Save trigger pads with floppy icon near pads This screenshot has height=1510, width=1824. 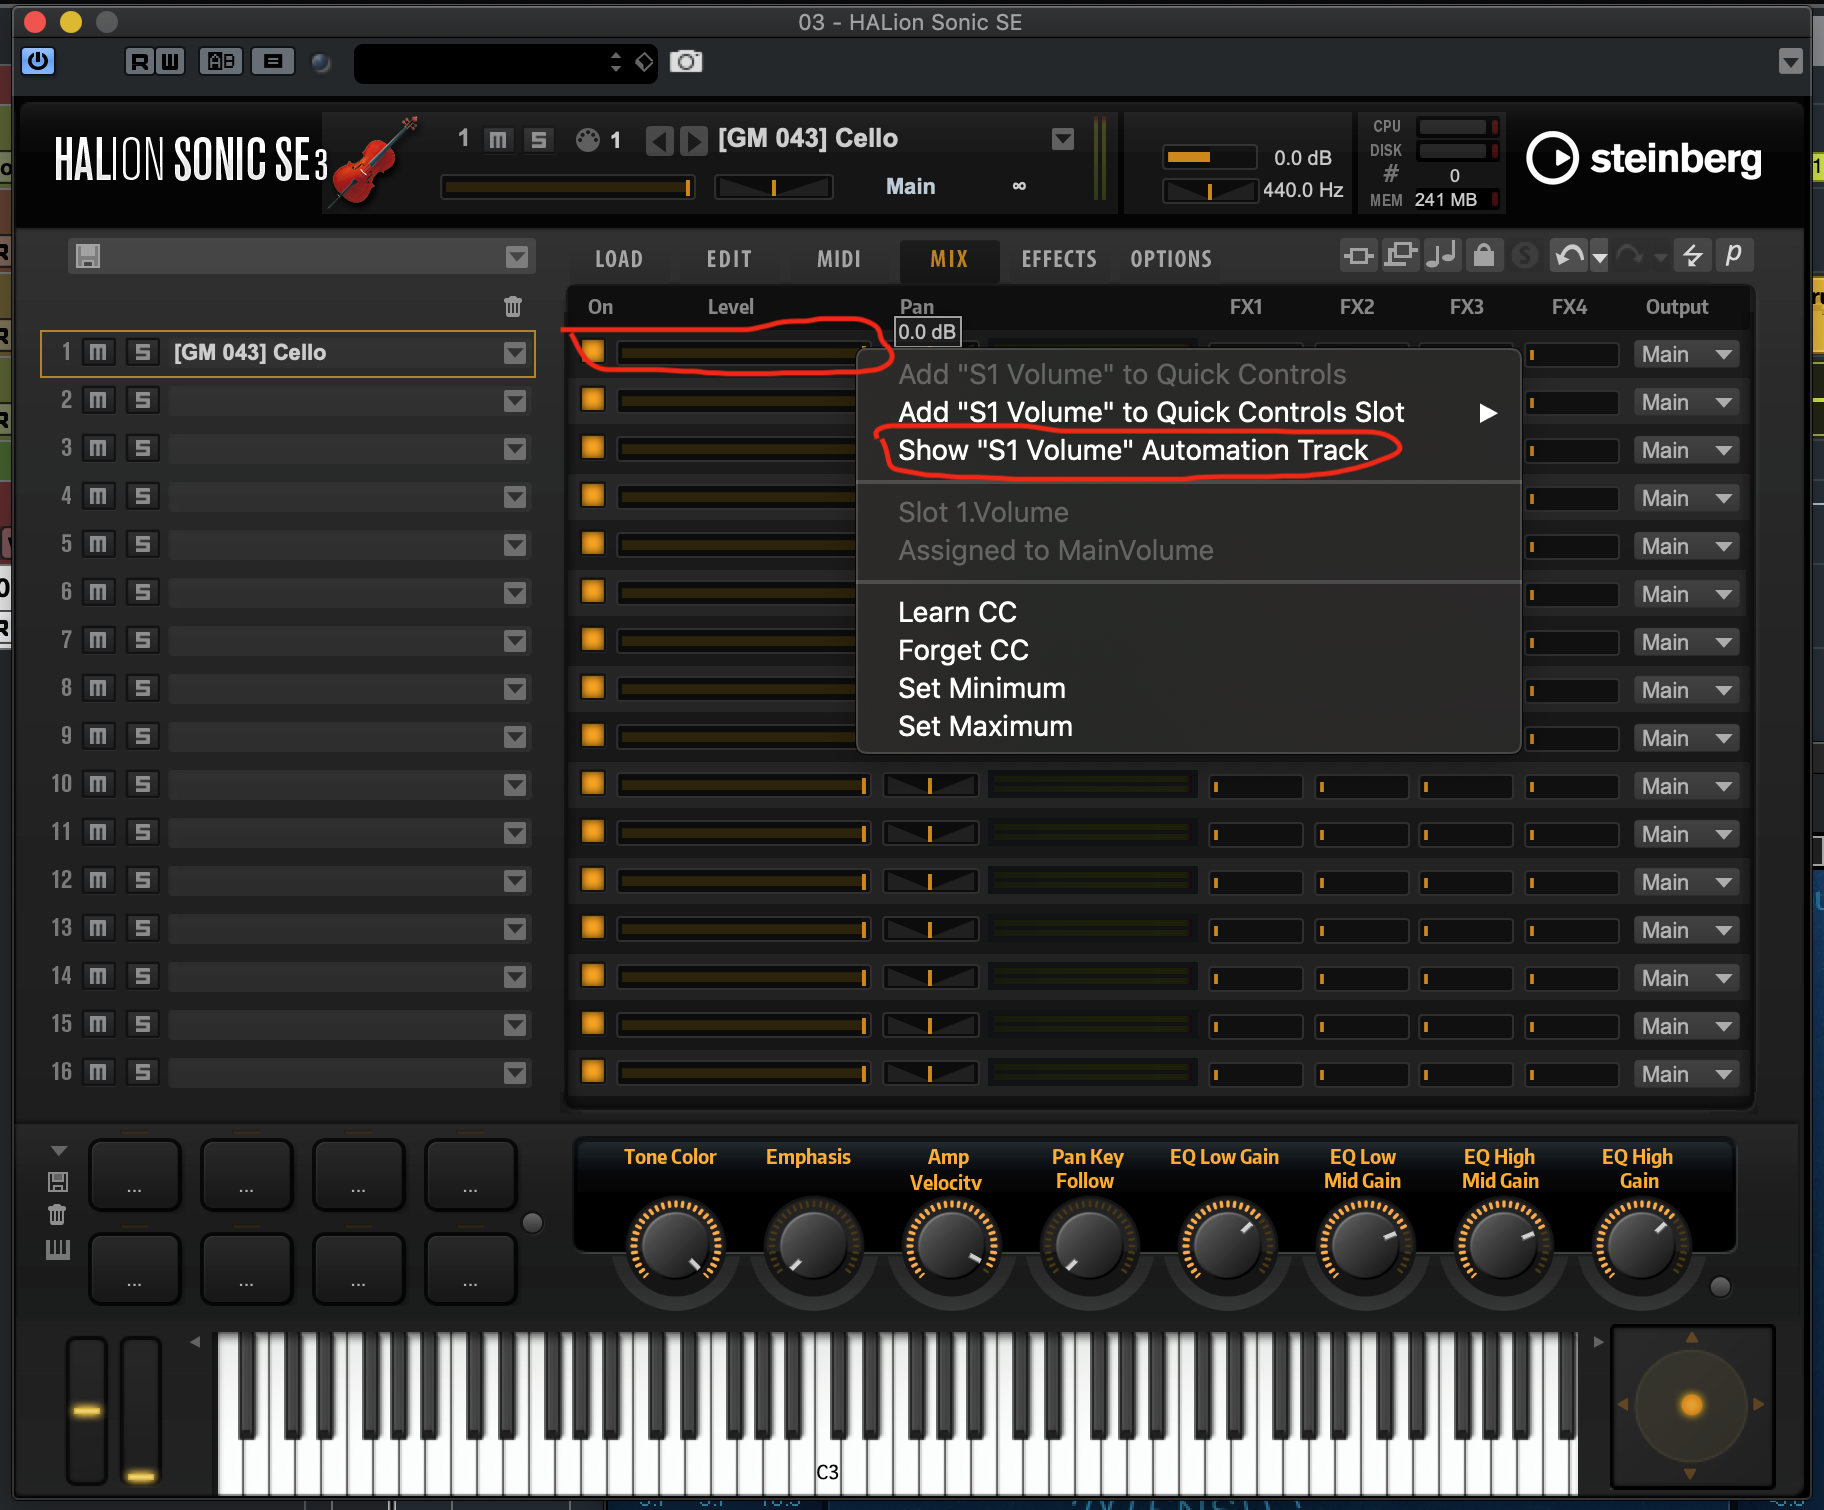(x=58, y=1182)
